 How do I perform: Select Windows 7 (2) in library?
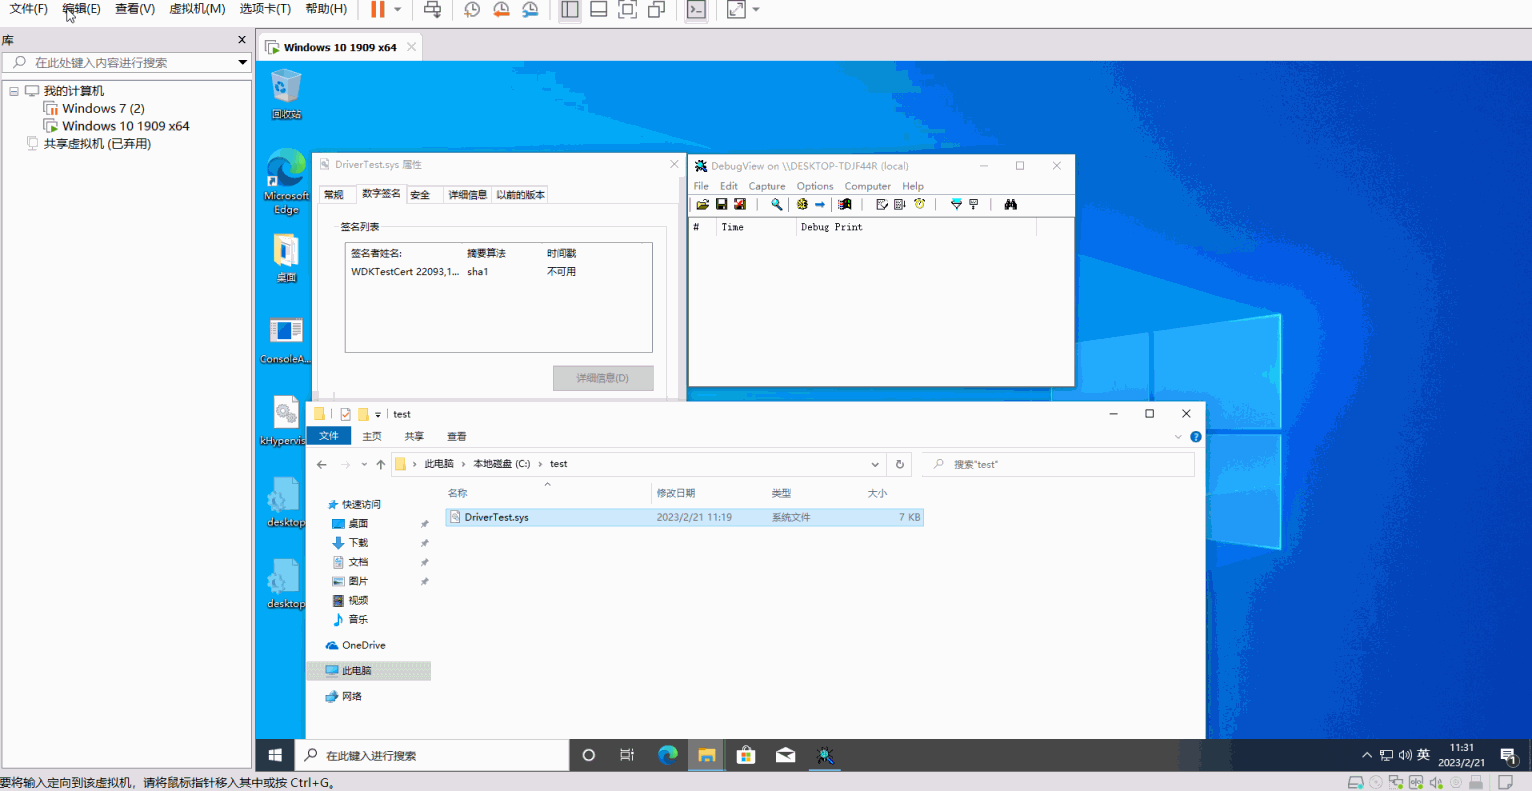103,108
